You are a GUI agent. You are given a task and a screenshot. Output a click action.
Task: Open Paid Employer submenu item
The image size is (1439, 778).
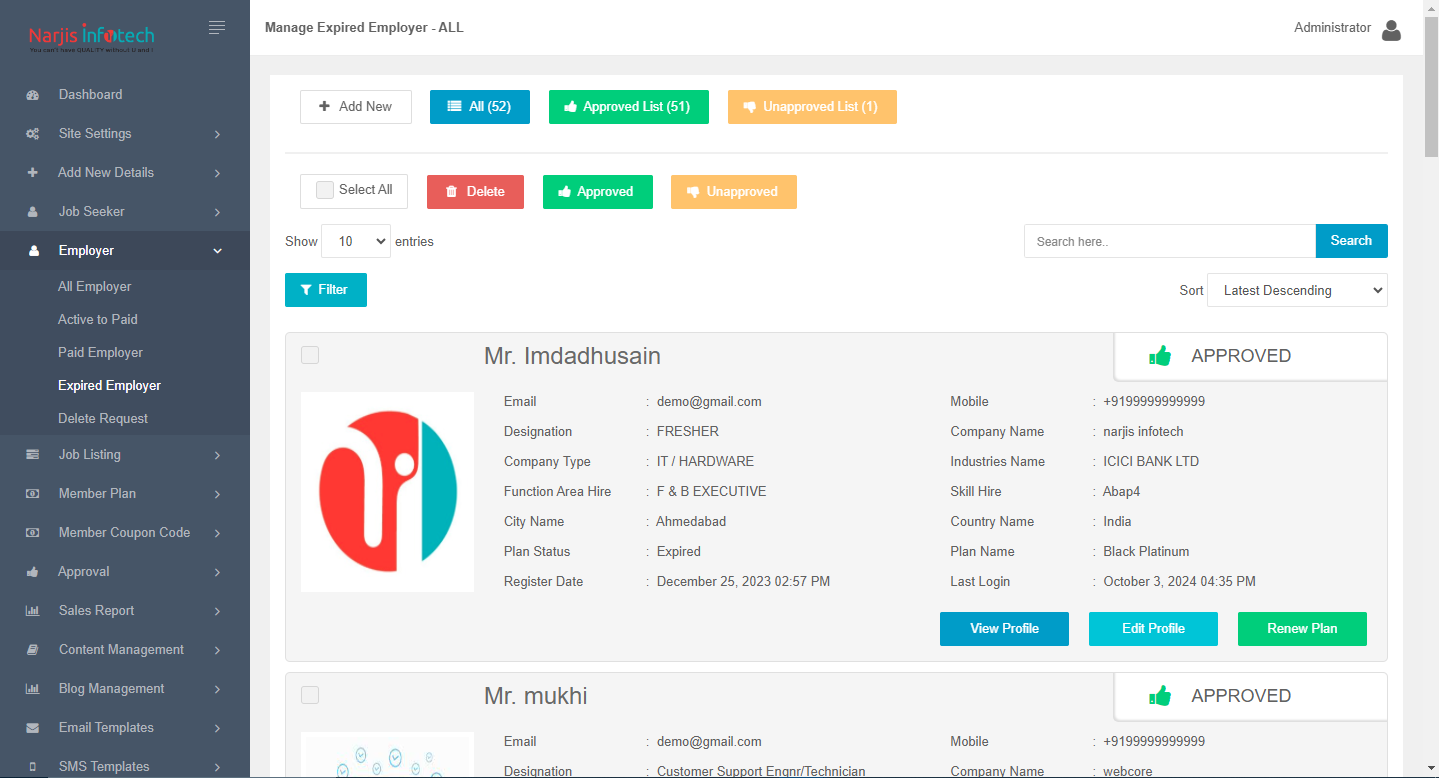(101, 353)
